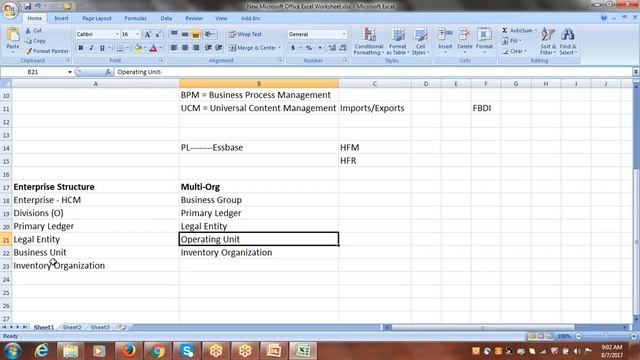The height and width of the screenshot is (360, 640).
Task: Click the Shrink Font icon
Action: pos(158,35)
